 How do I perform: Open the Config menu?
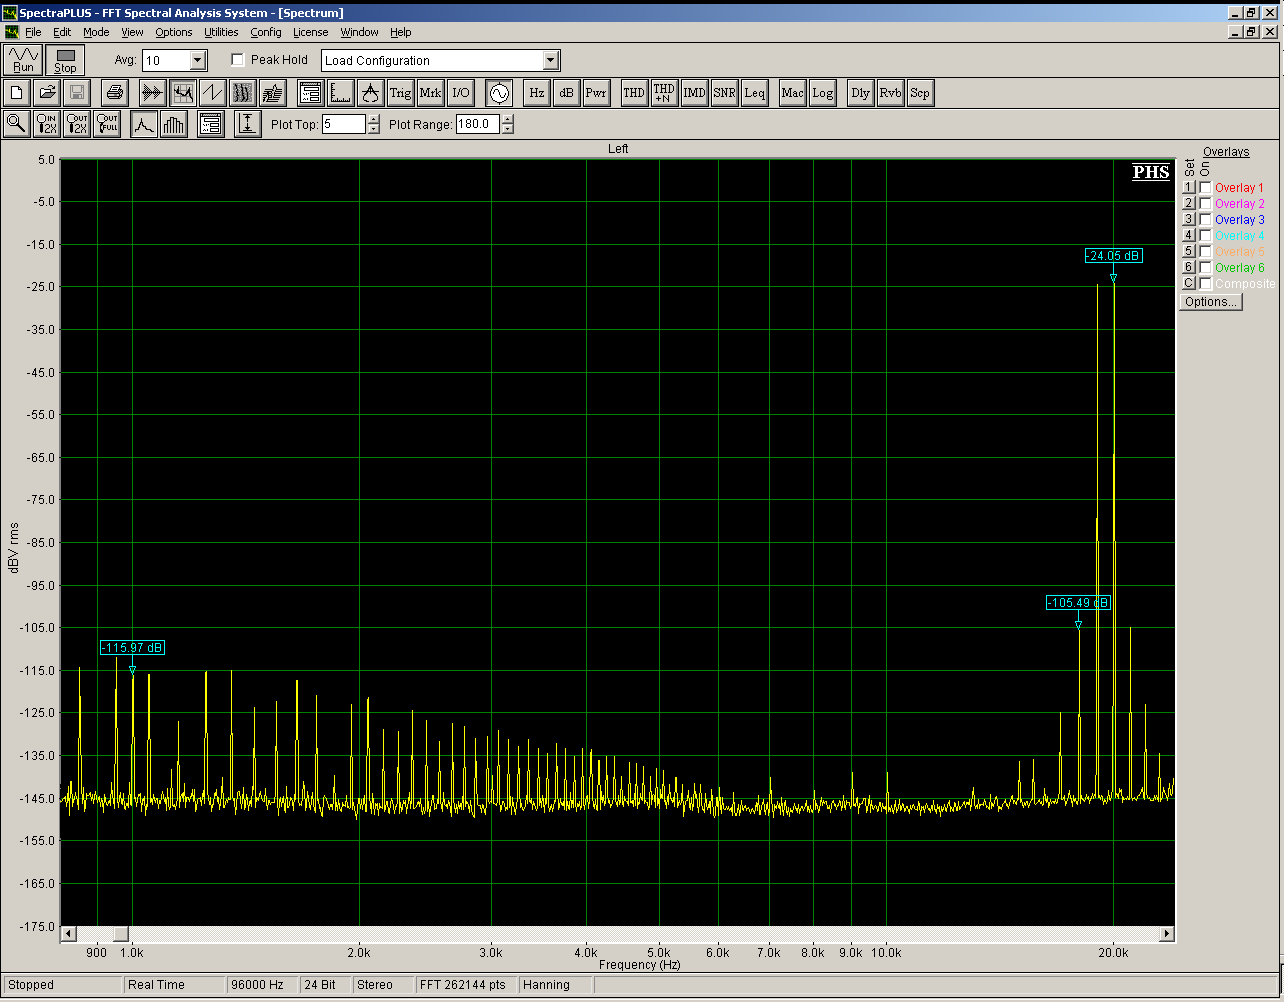266,32
